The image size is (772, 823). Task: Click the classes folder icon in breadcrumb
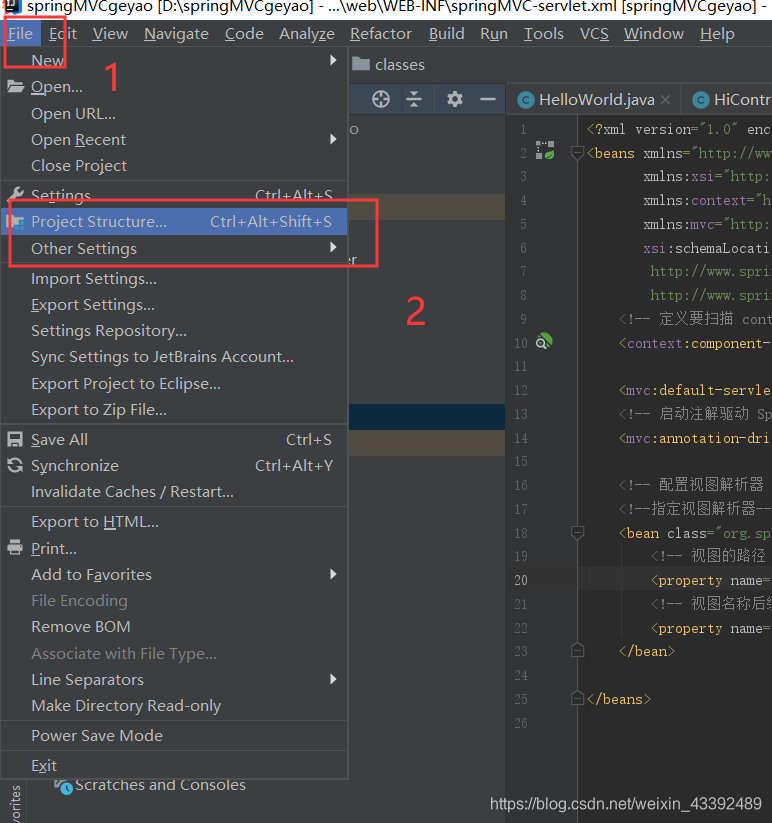click(x=361, y=64)
